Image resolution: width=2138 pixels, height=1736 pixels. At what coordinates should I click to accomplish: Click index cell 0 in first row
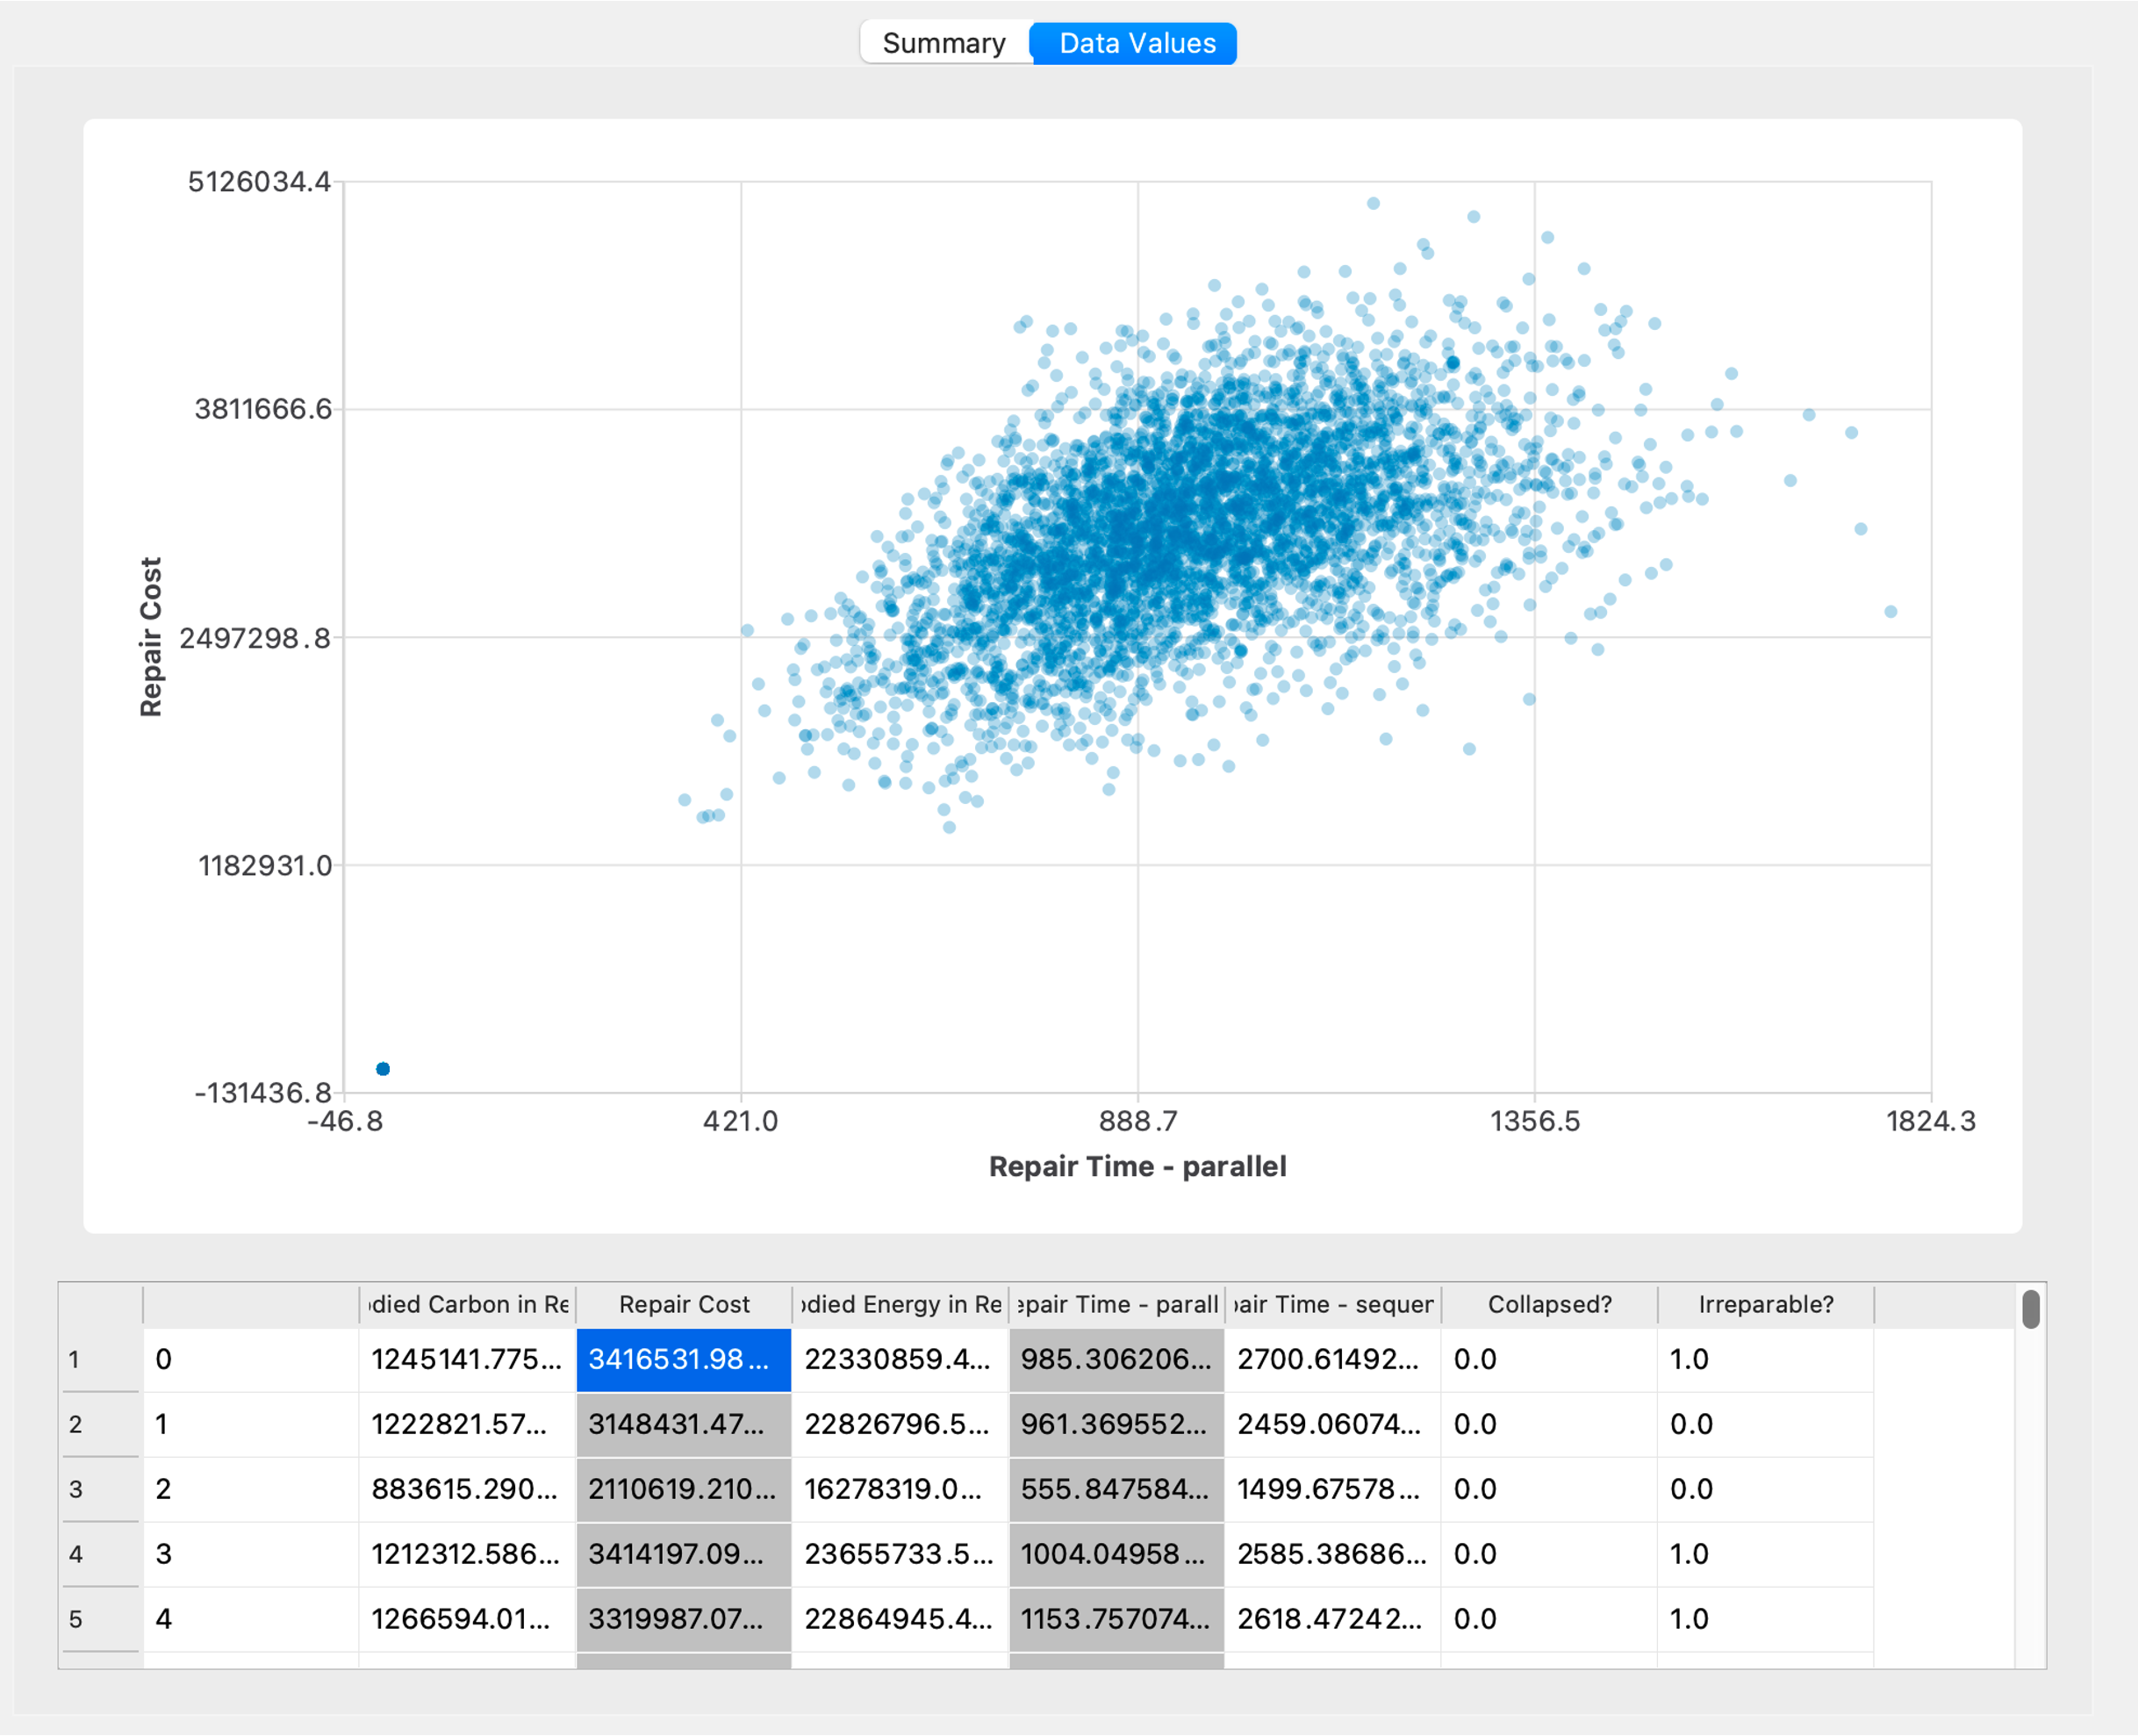251,1360
